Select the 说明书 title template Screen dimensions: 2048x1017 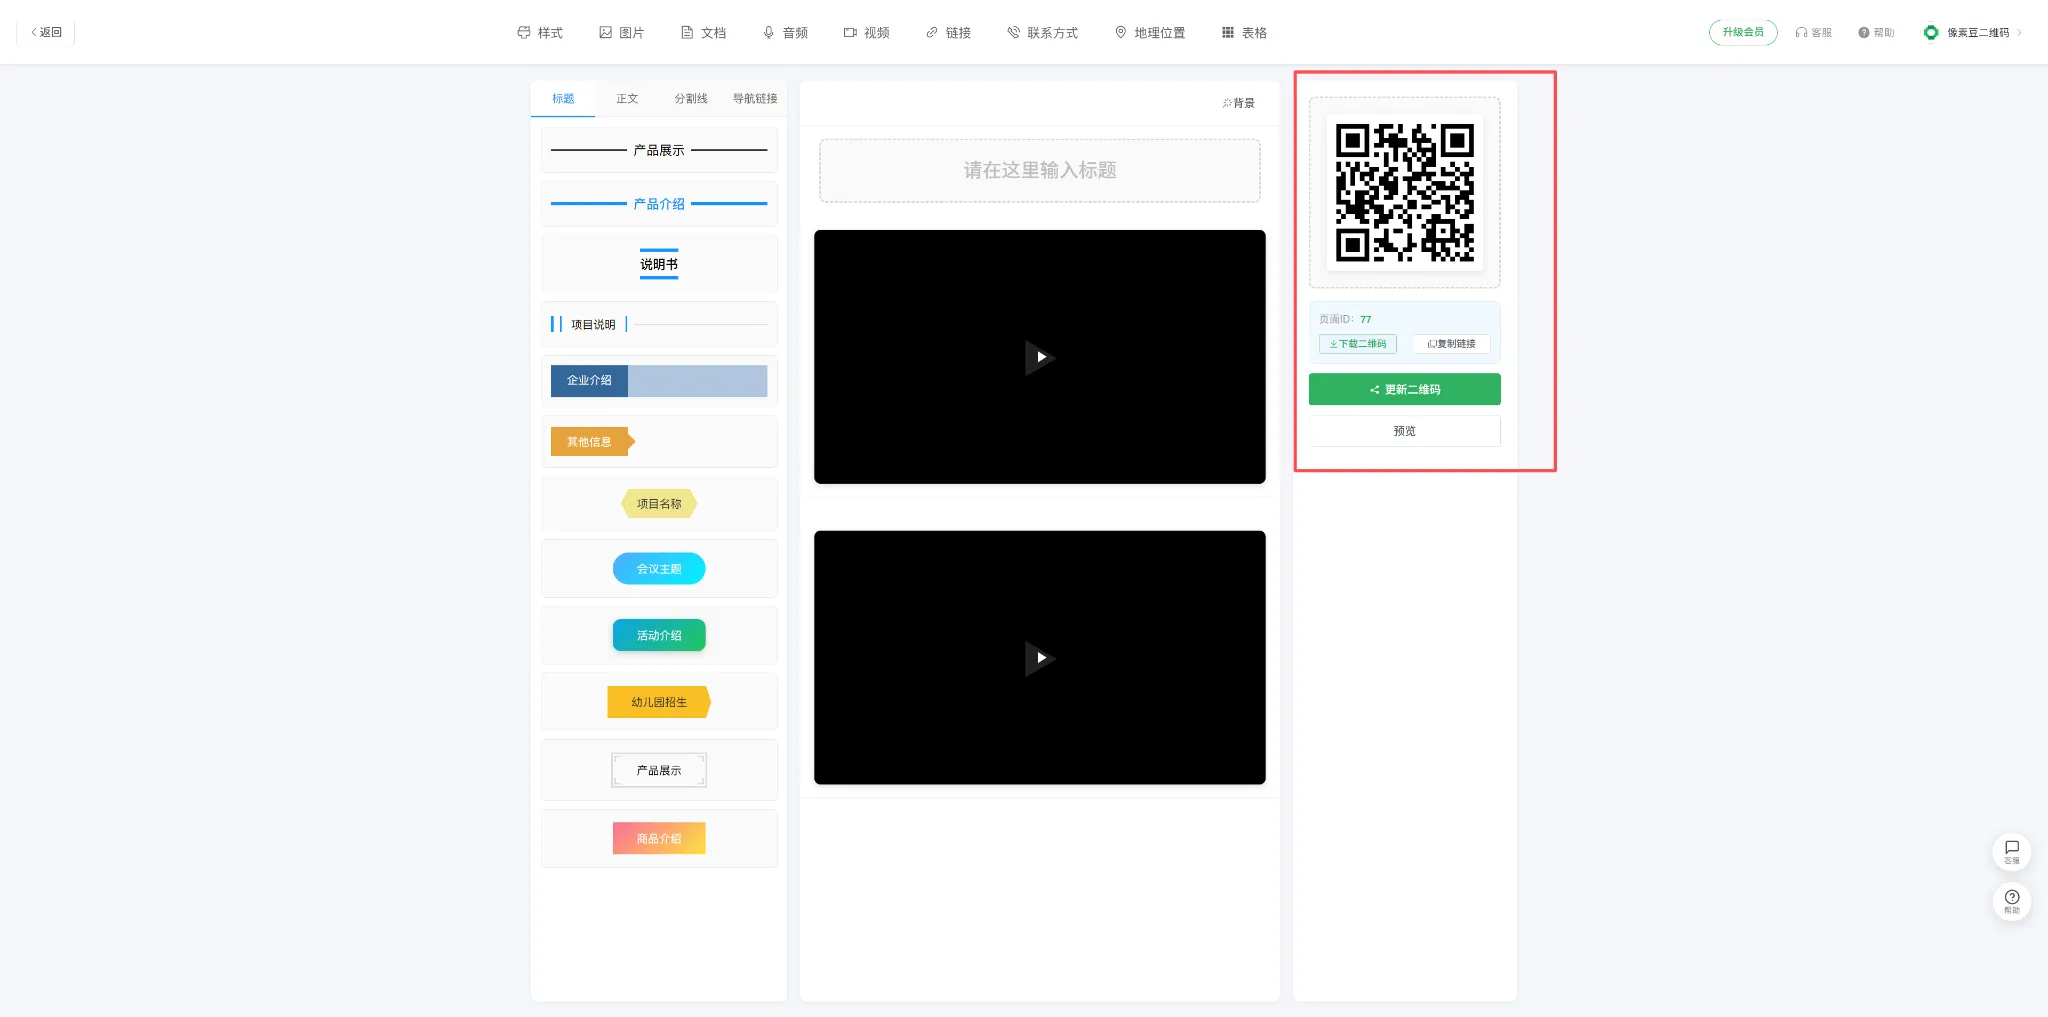click(659, 264)
